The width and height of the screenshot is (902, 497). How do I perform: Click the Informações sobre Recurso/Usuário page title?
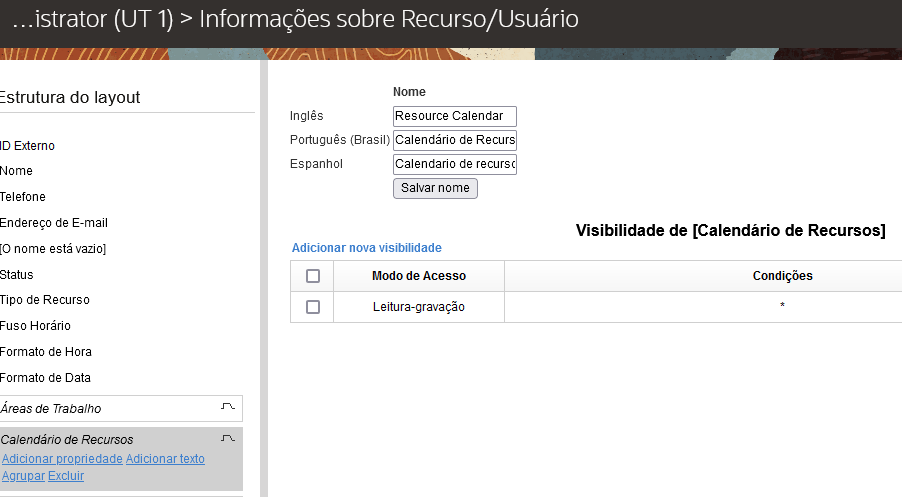[x=389, y=19]
